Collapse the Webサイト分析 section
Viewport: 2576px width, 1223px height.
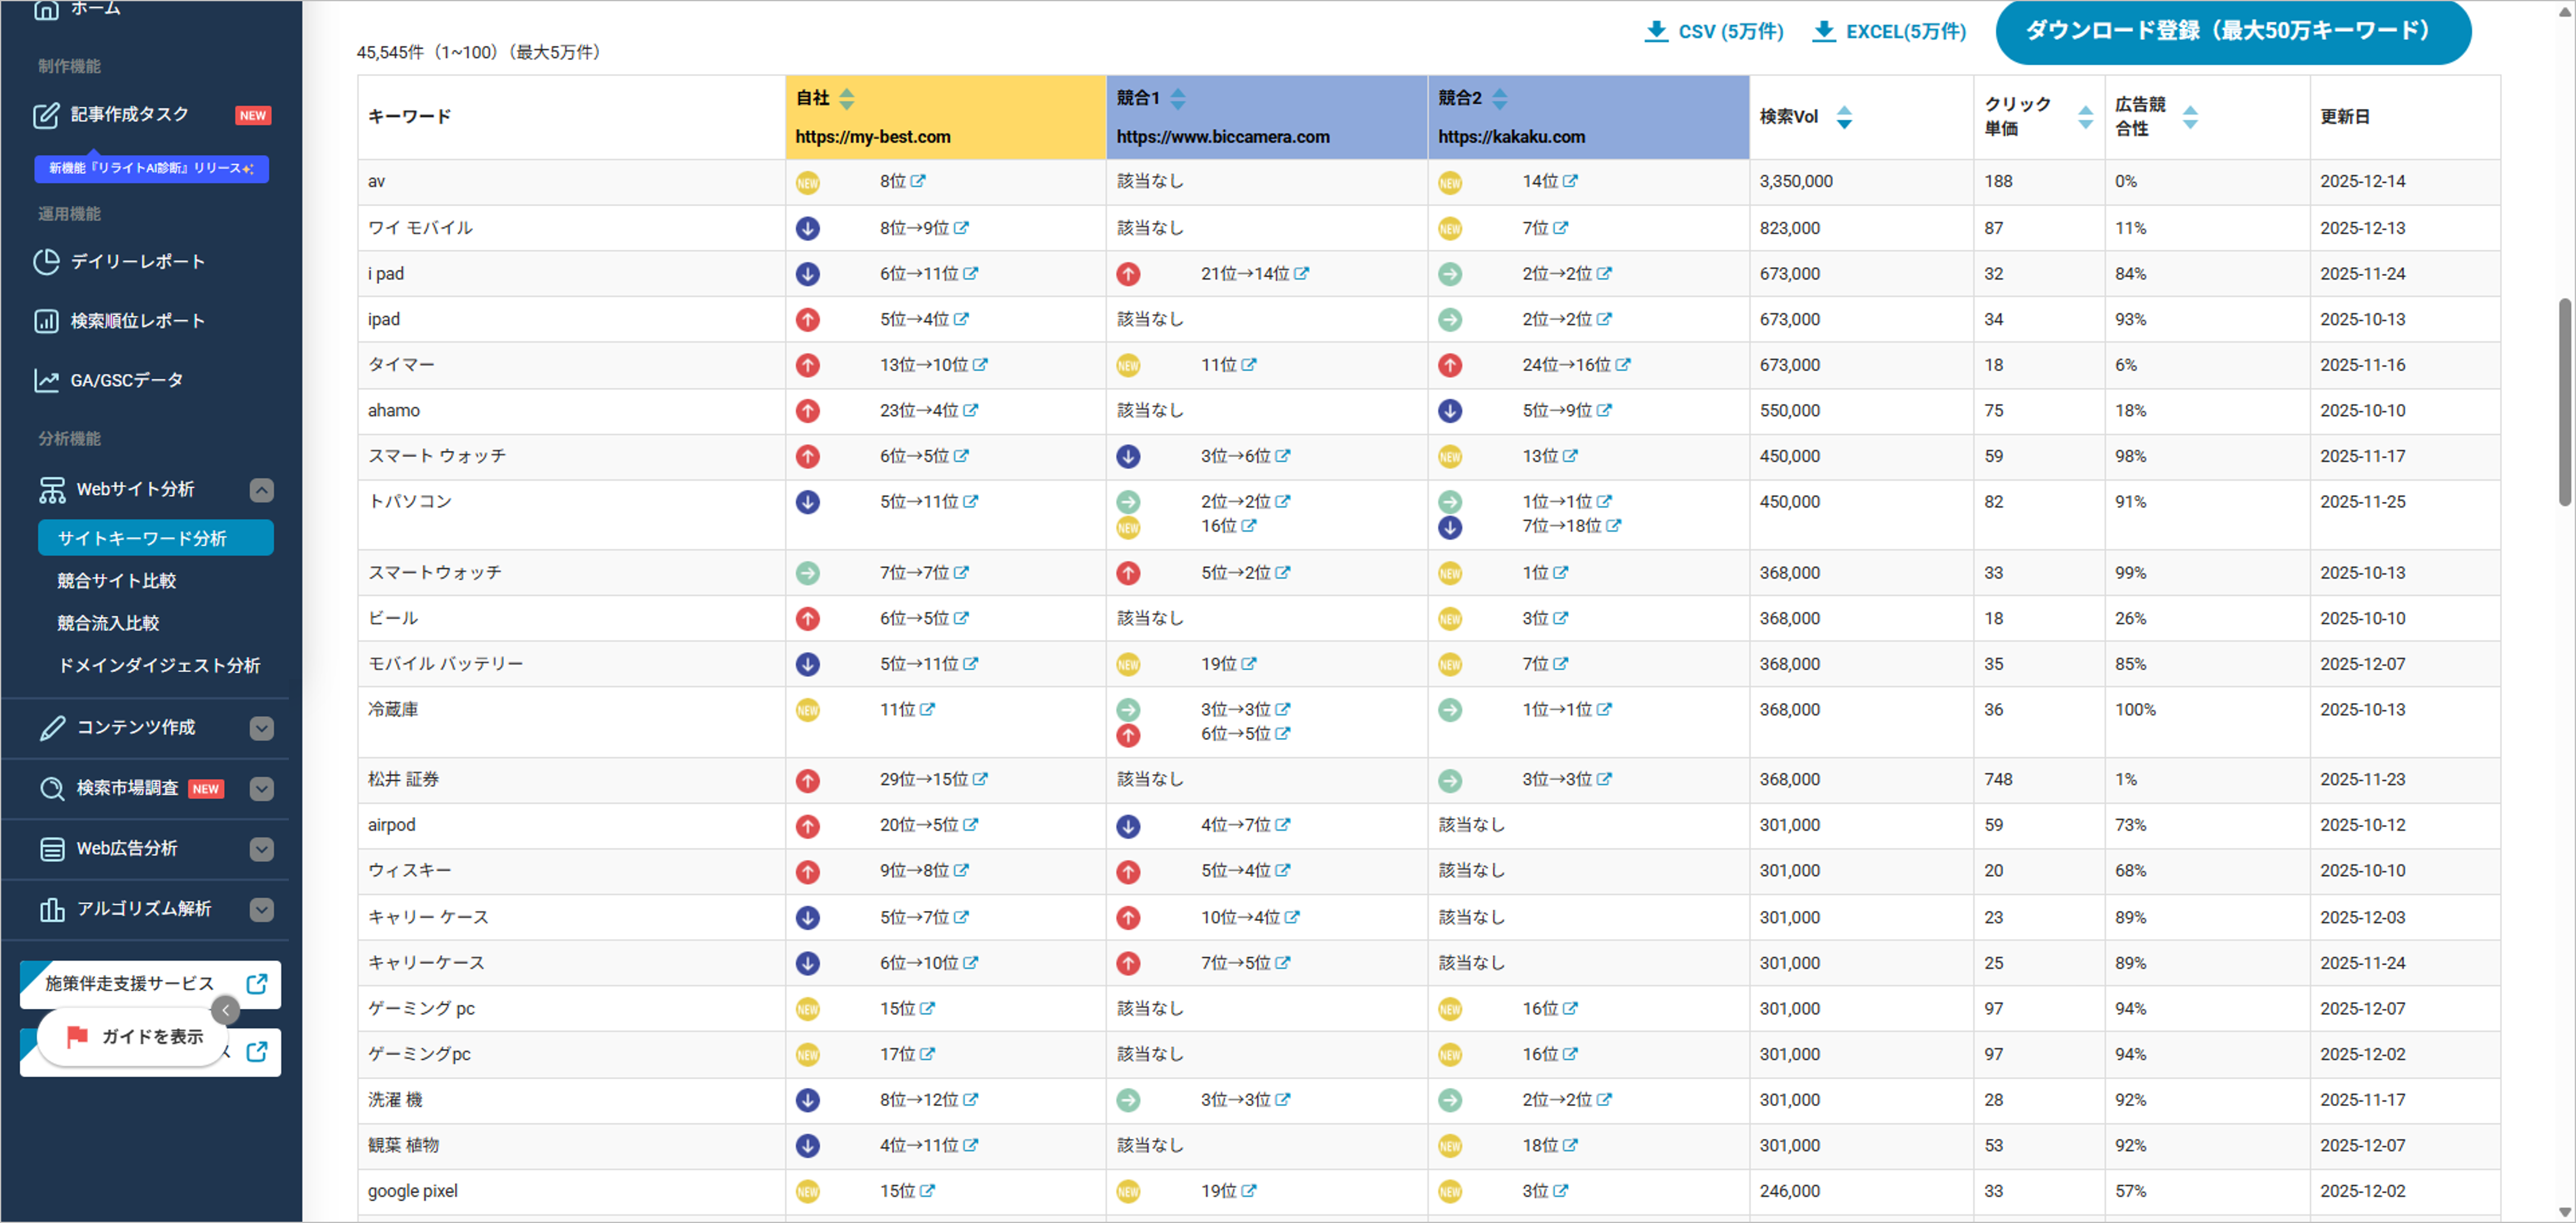[261, 489]
